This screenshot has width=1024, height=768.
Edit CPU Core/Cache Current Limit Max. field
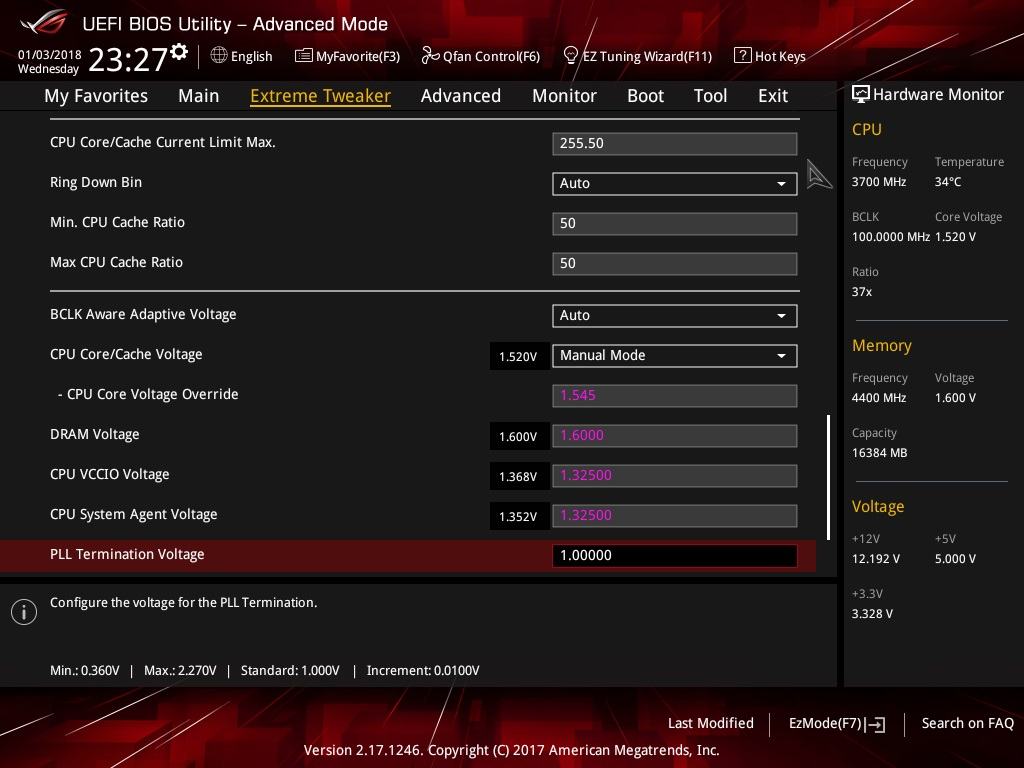674,144
